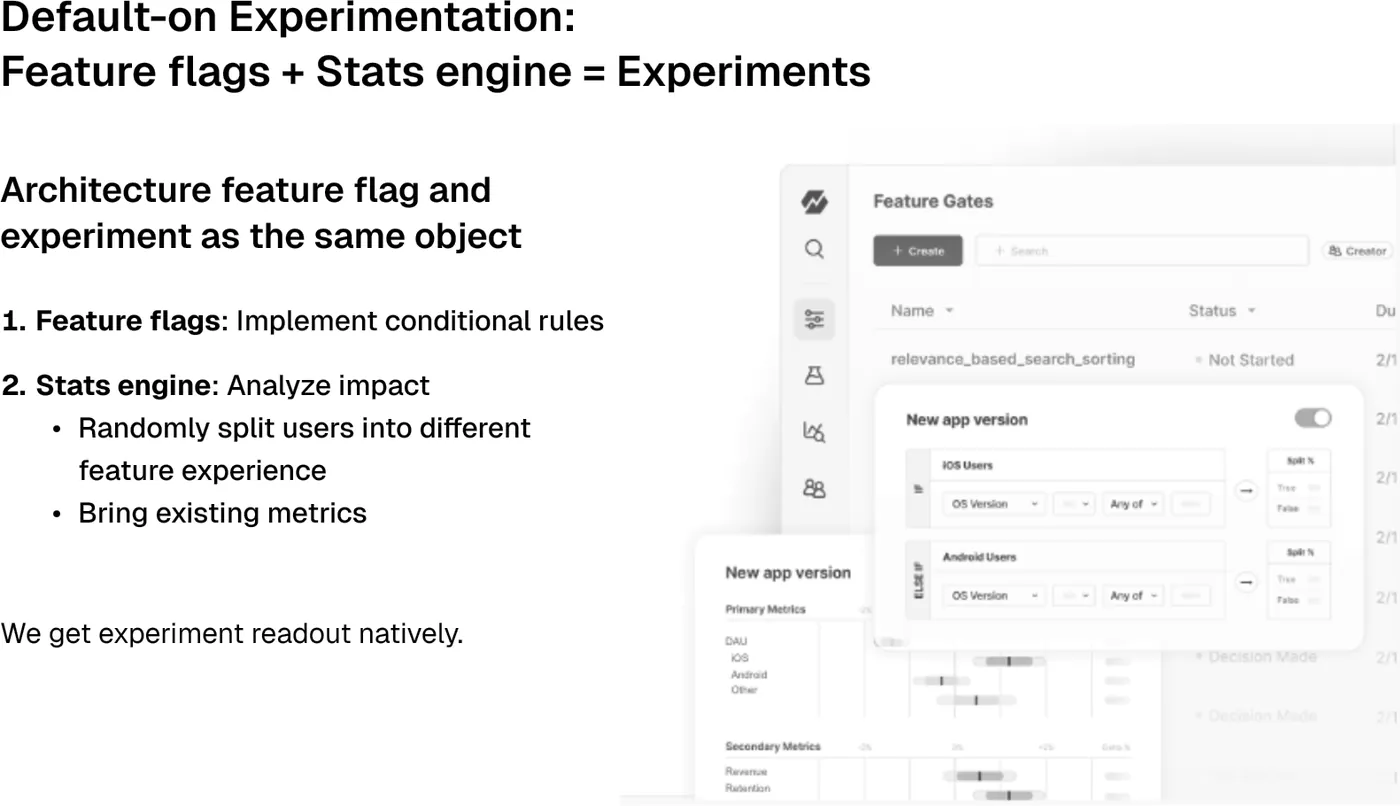1400x806 pixels.
Task: Open Any of dropdown under Android Users
Action: (x=1134, y=595)
